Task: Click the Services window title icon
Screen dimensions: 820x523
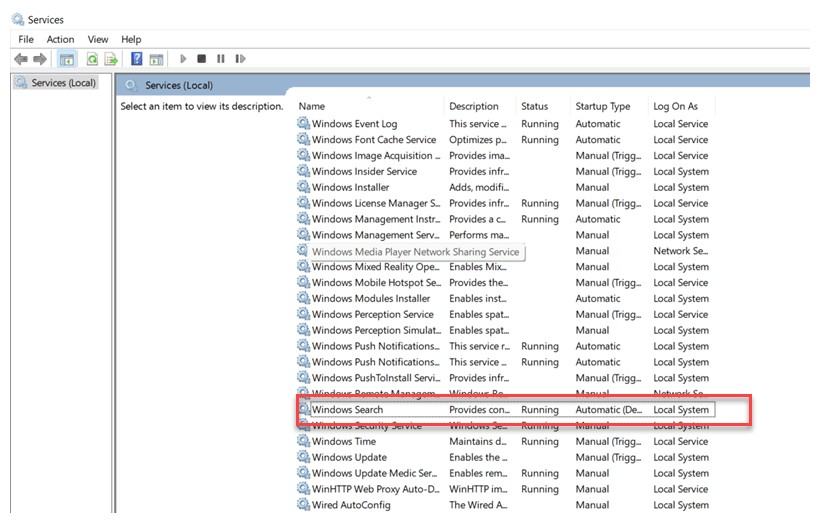Action: (x=18, y=19)
